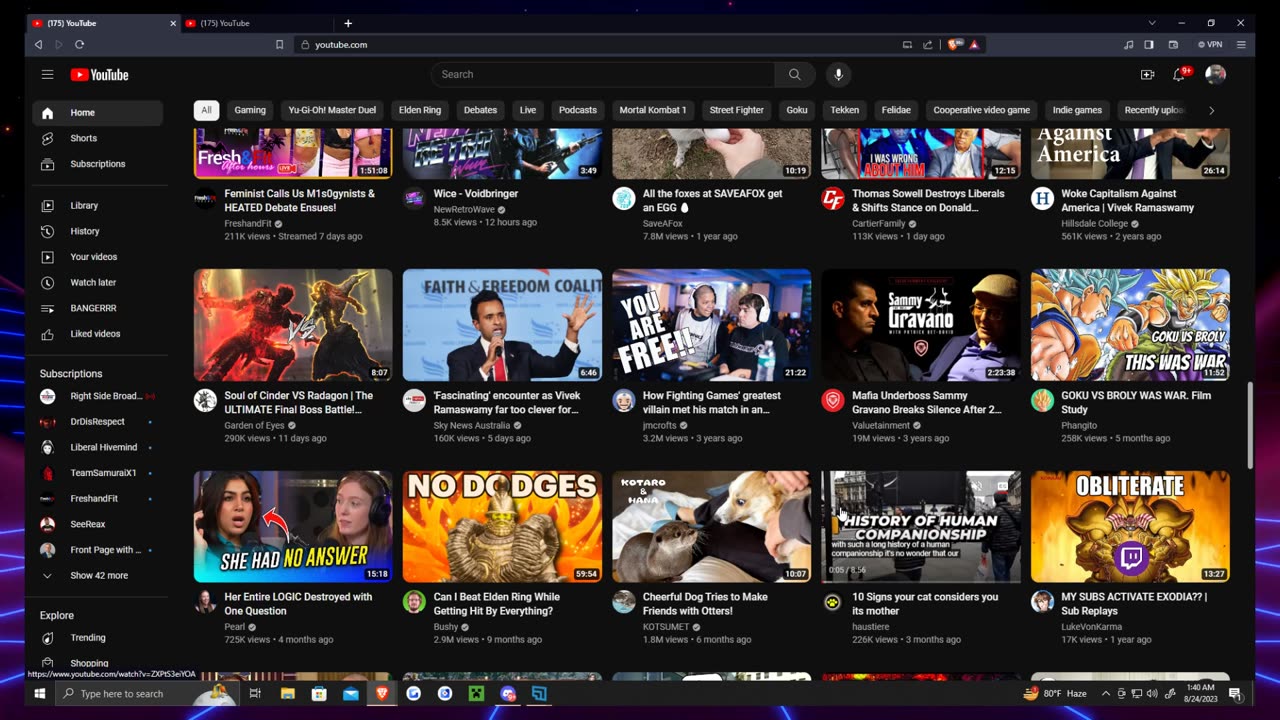Screen dimensions: 1280x720
Task: Select the Gaming filter chip
Action: [250, 110]
